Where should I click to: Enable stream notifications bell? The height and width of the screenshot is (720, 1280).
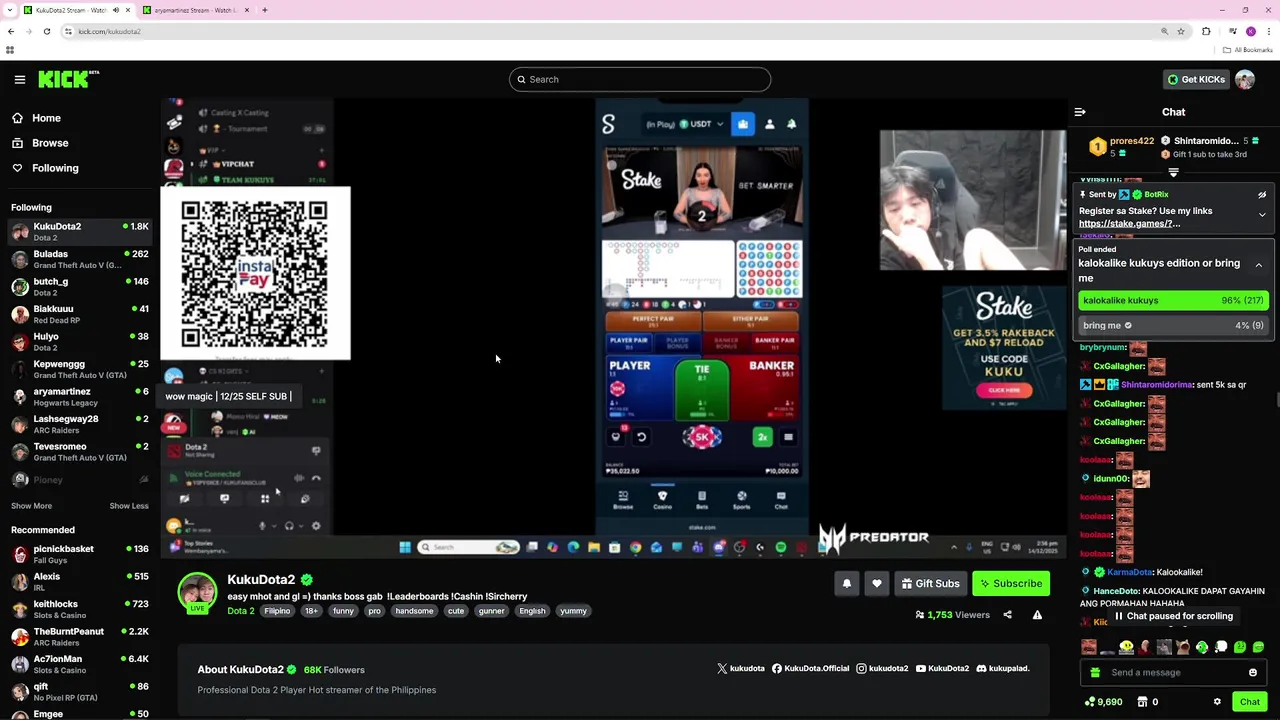click(847, 583)
